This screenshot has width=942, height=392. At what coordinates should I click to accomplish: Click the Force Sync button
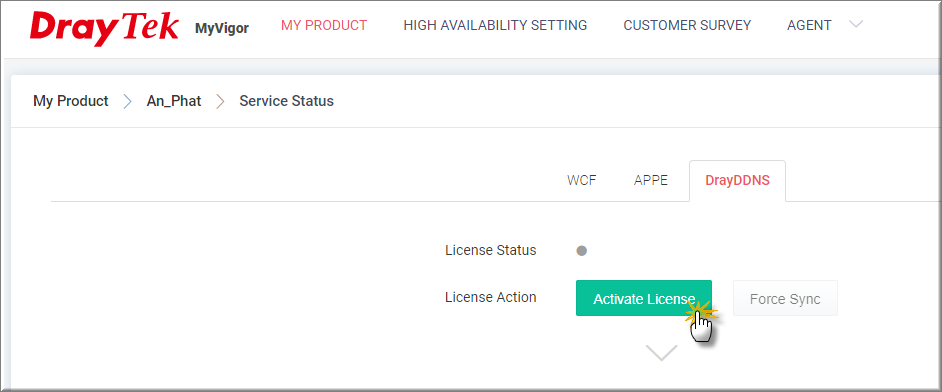click(x=785, y=298)
